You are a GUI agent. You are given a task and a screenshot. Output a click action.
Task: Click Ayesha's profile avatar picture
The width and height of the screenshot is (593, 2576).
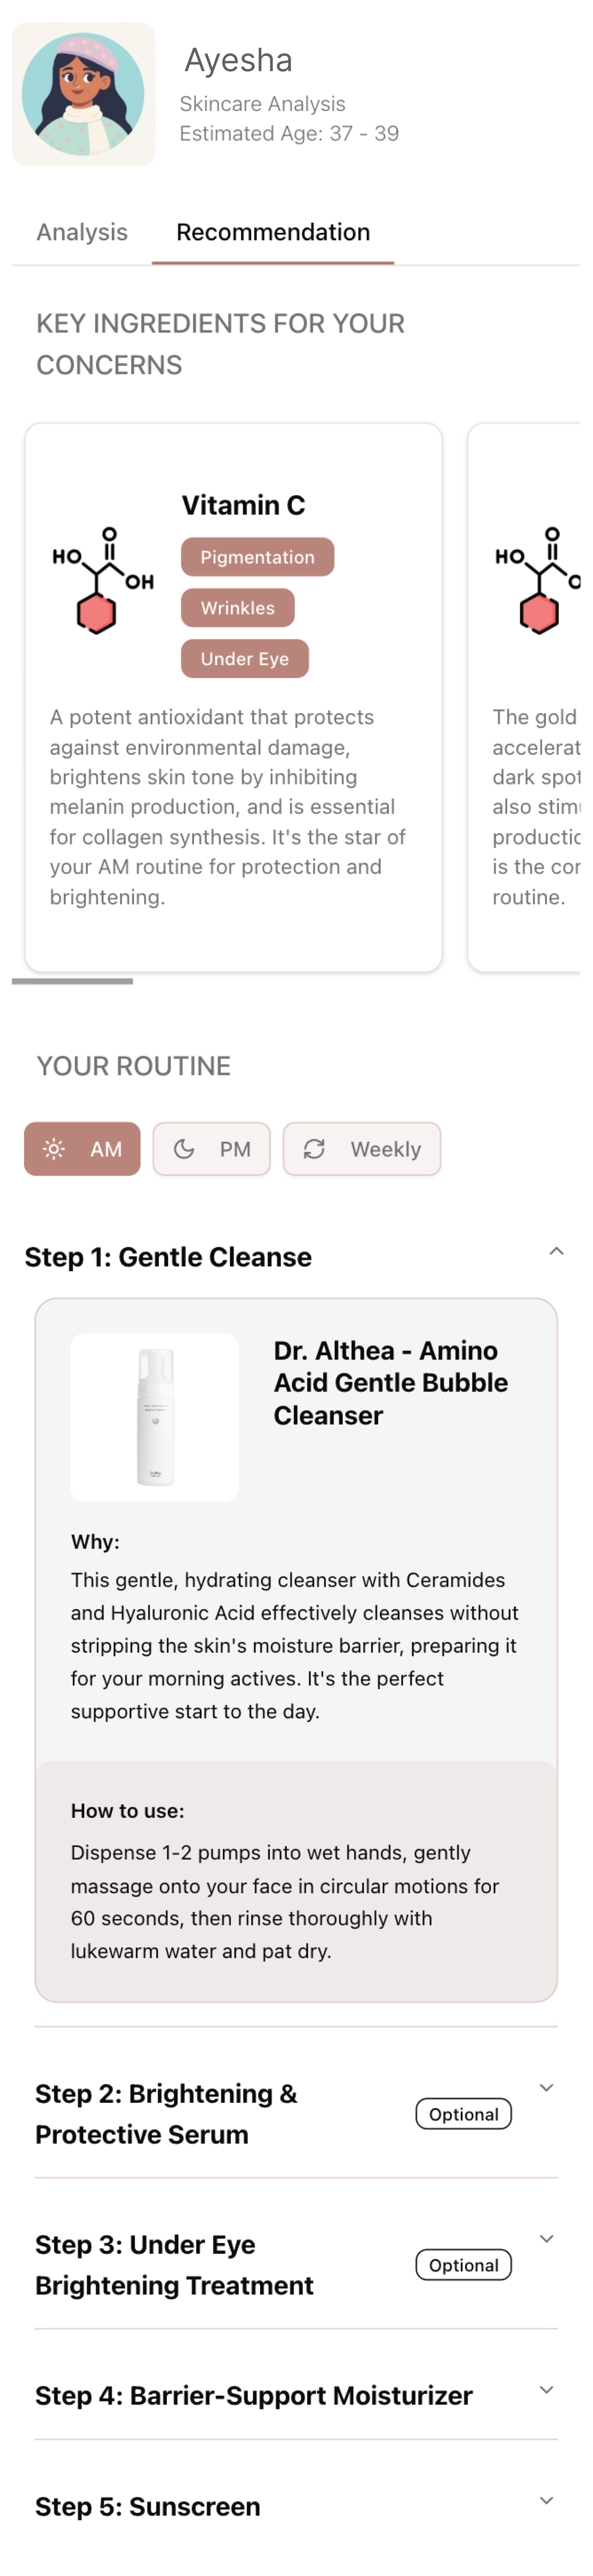(x=83, y=94)
